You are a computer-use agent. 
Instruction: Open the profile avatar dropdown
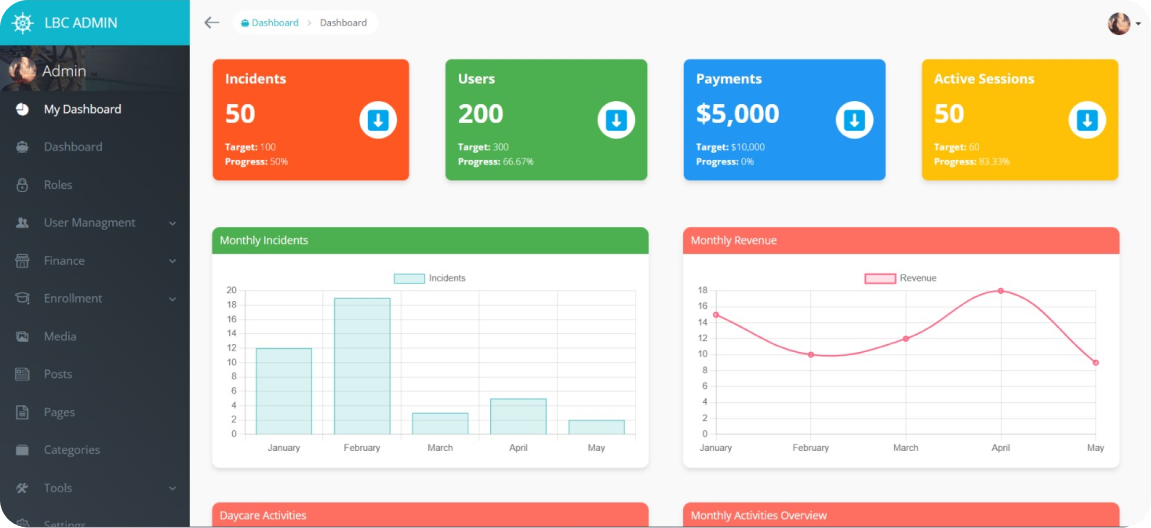pos(1123,23)
